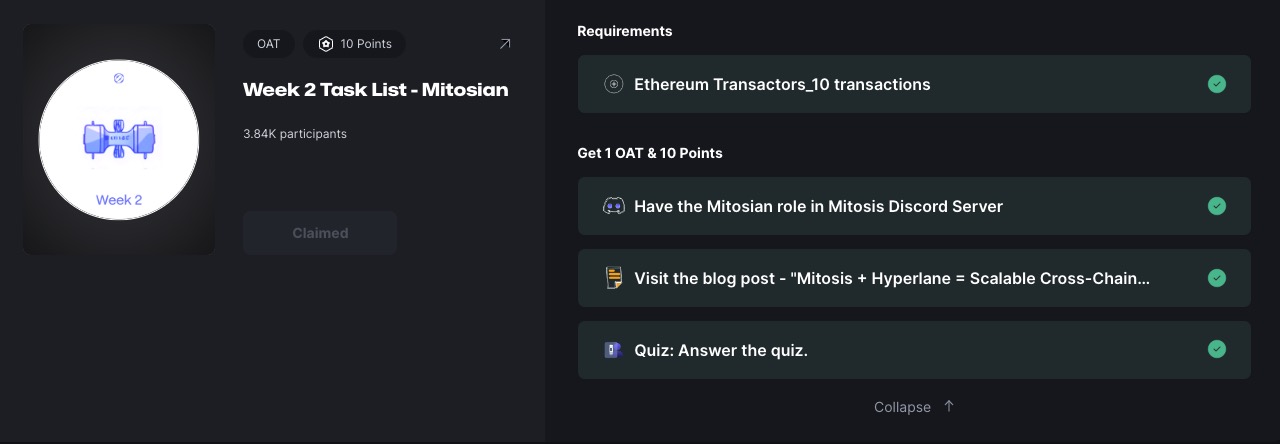
Task: Open the Mitosis + Hyperlane blog post task
Action: pyautogui.click(x=891, y=278)
